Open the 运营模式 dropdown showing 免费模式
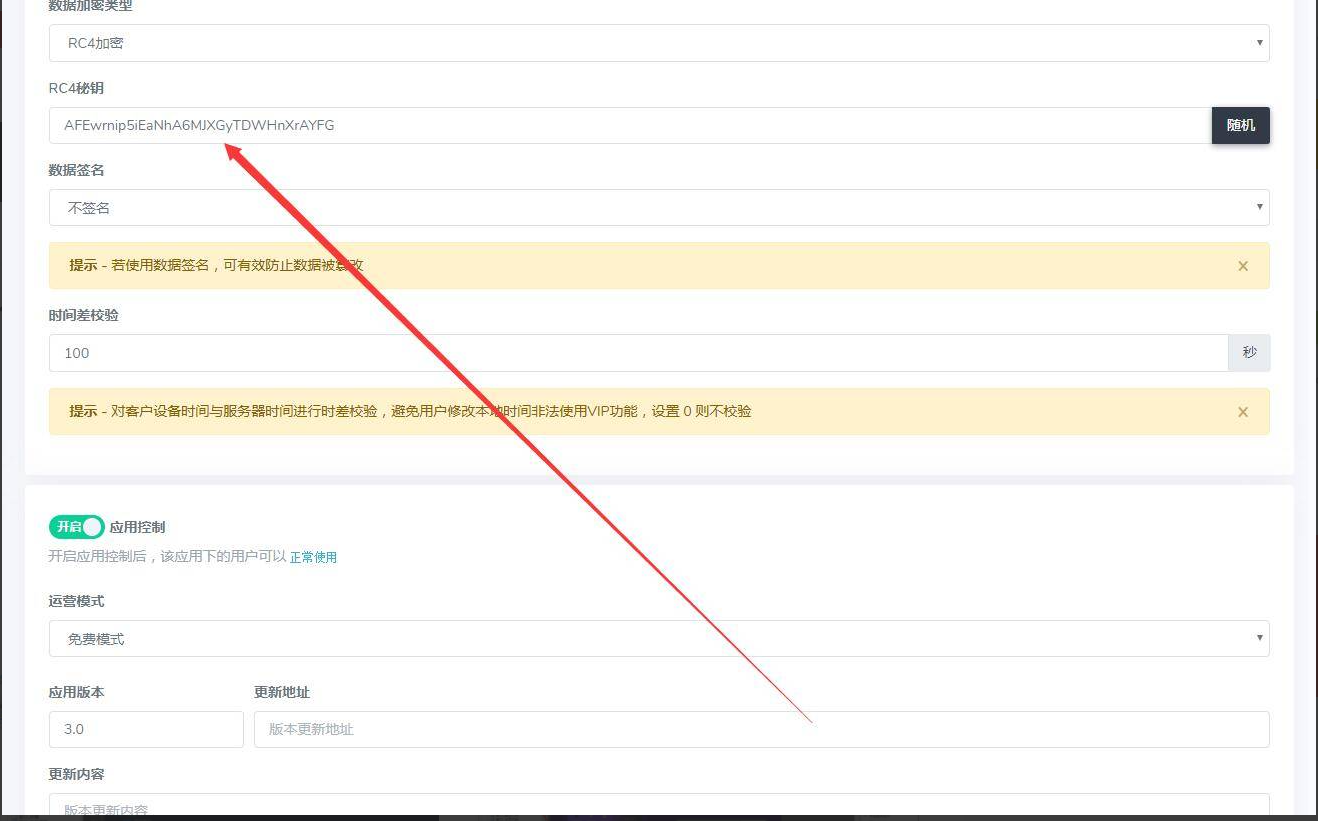 click(x=658, y=639)
